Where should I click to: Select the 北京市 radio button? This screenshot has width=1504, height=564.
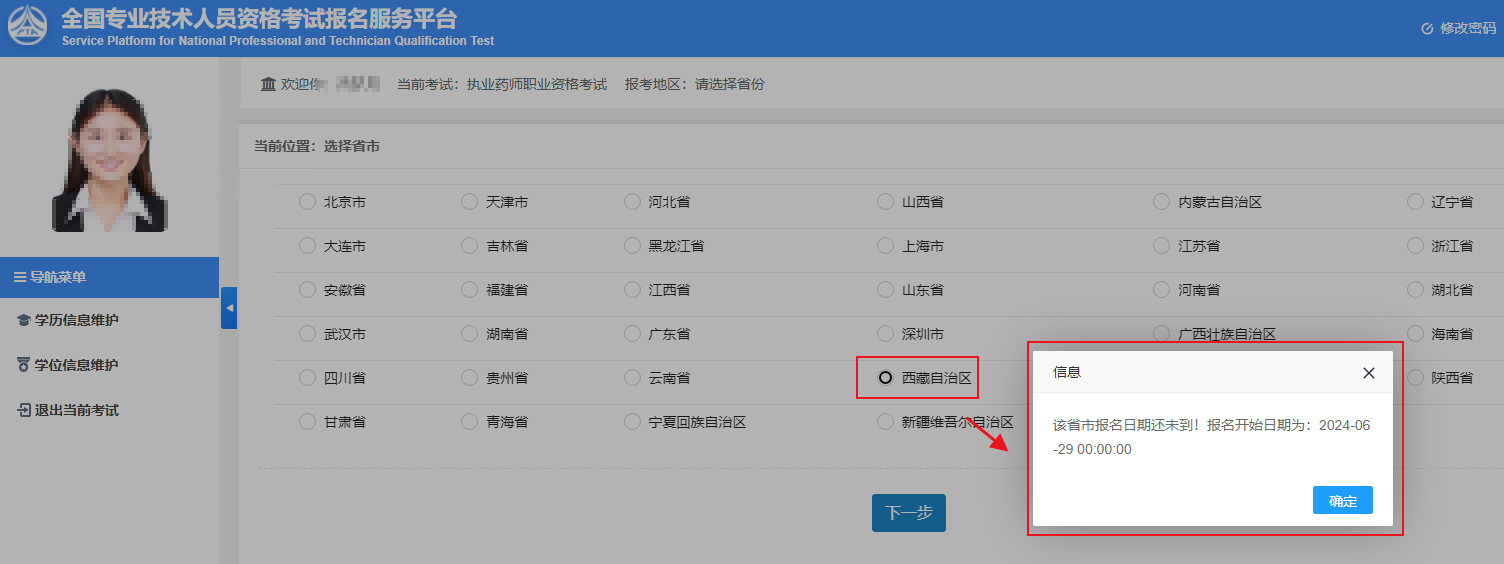coord(307,202)
